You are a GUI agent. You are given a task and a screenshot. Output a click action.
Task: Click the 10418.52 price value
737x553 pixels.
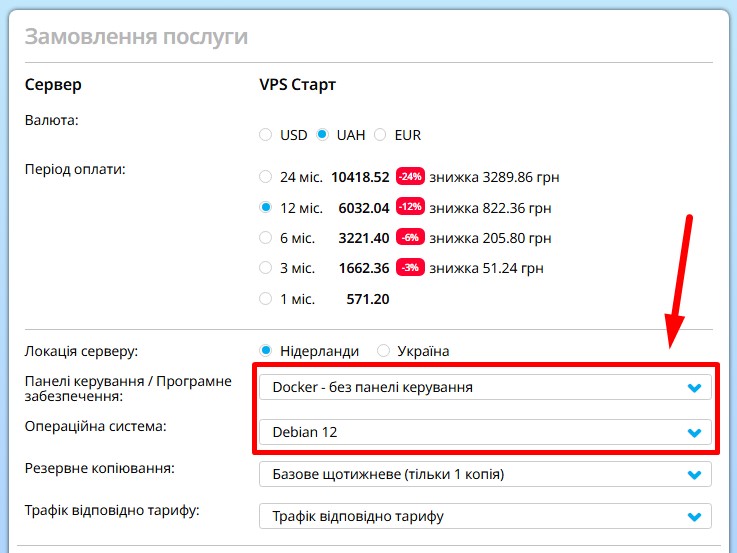click(360, 177)
